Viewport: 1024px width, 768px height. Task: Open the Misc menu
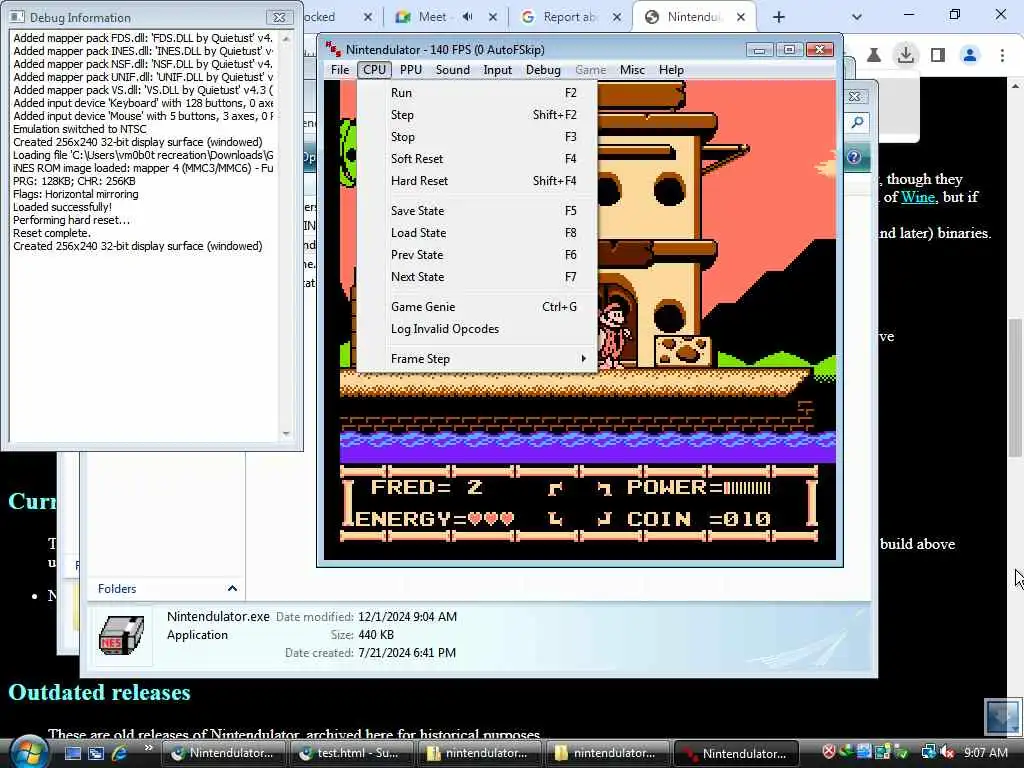(632, 70)
